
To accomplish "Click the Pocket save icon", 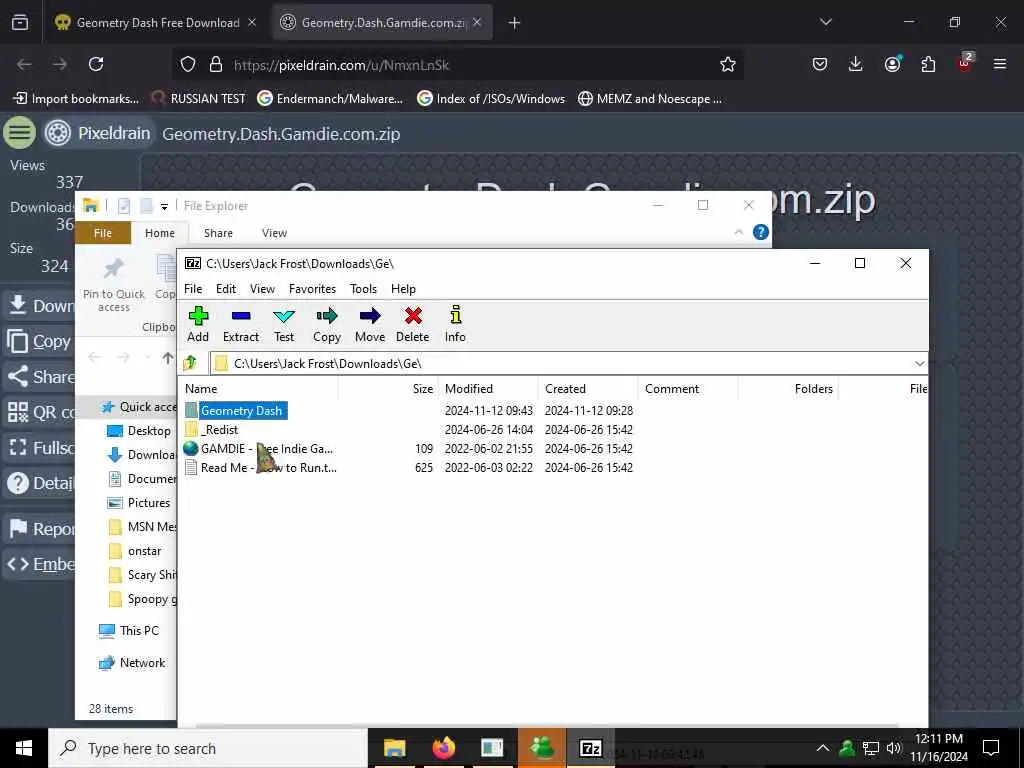I will [820, 64].
